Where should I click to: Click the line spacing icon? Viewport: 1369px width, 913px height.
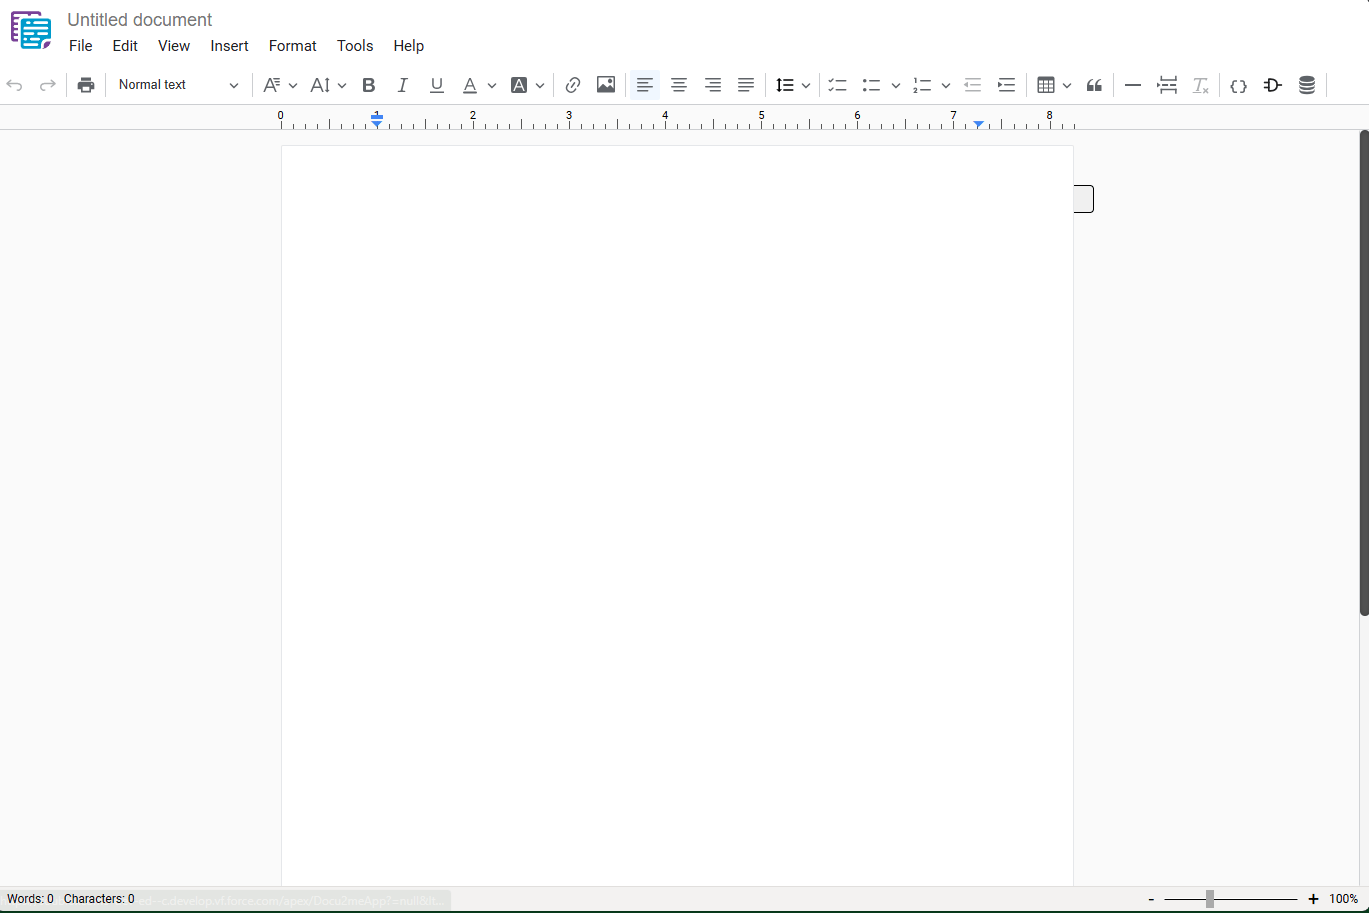tap(785, 85)
